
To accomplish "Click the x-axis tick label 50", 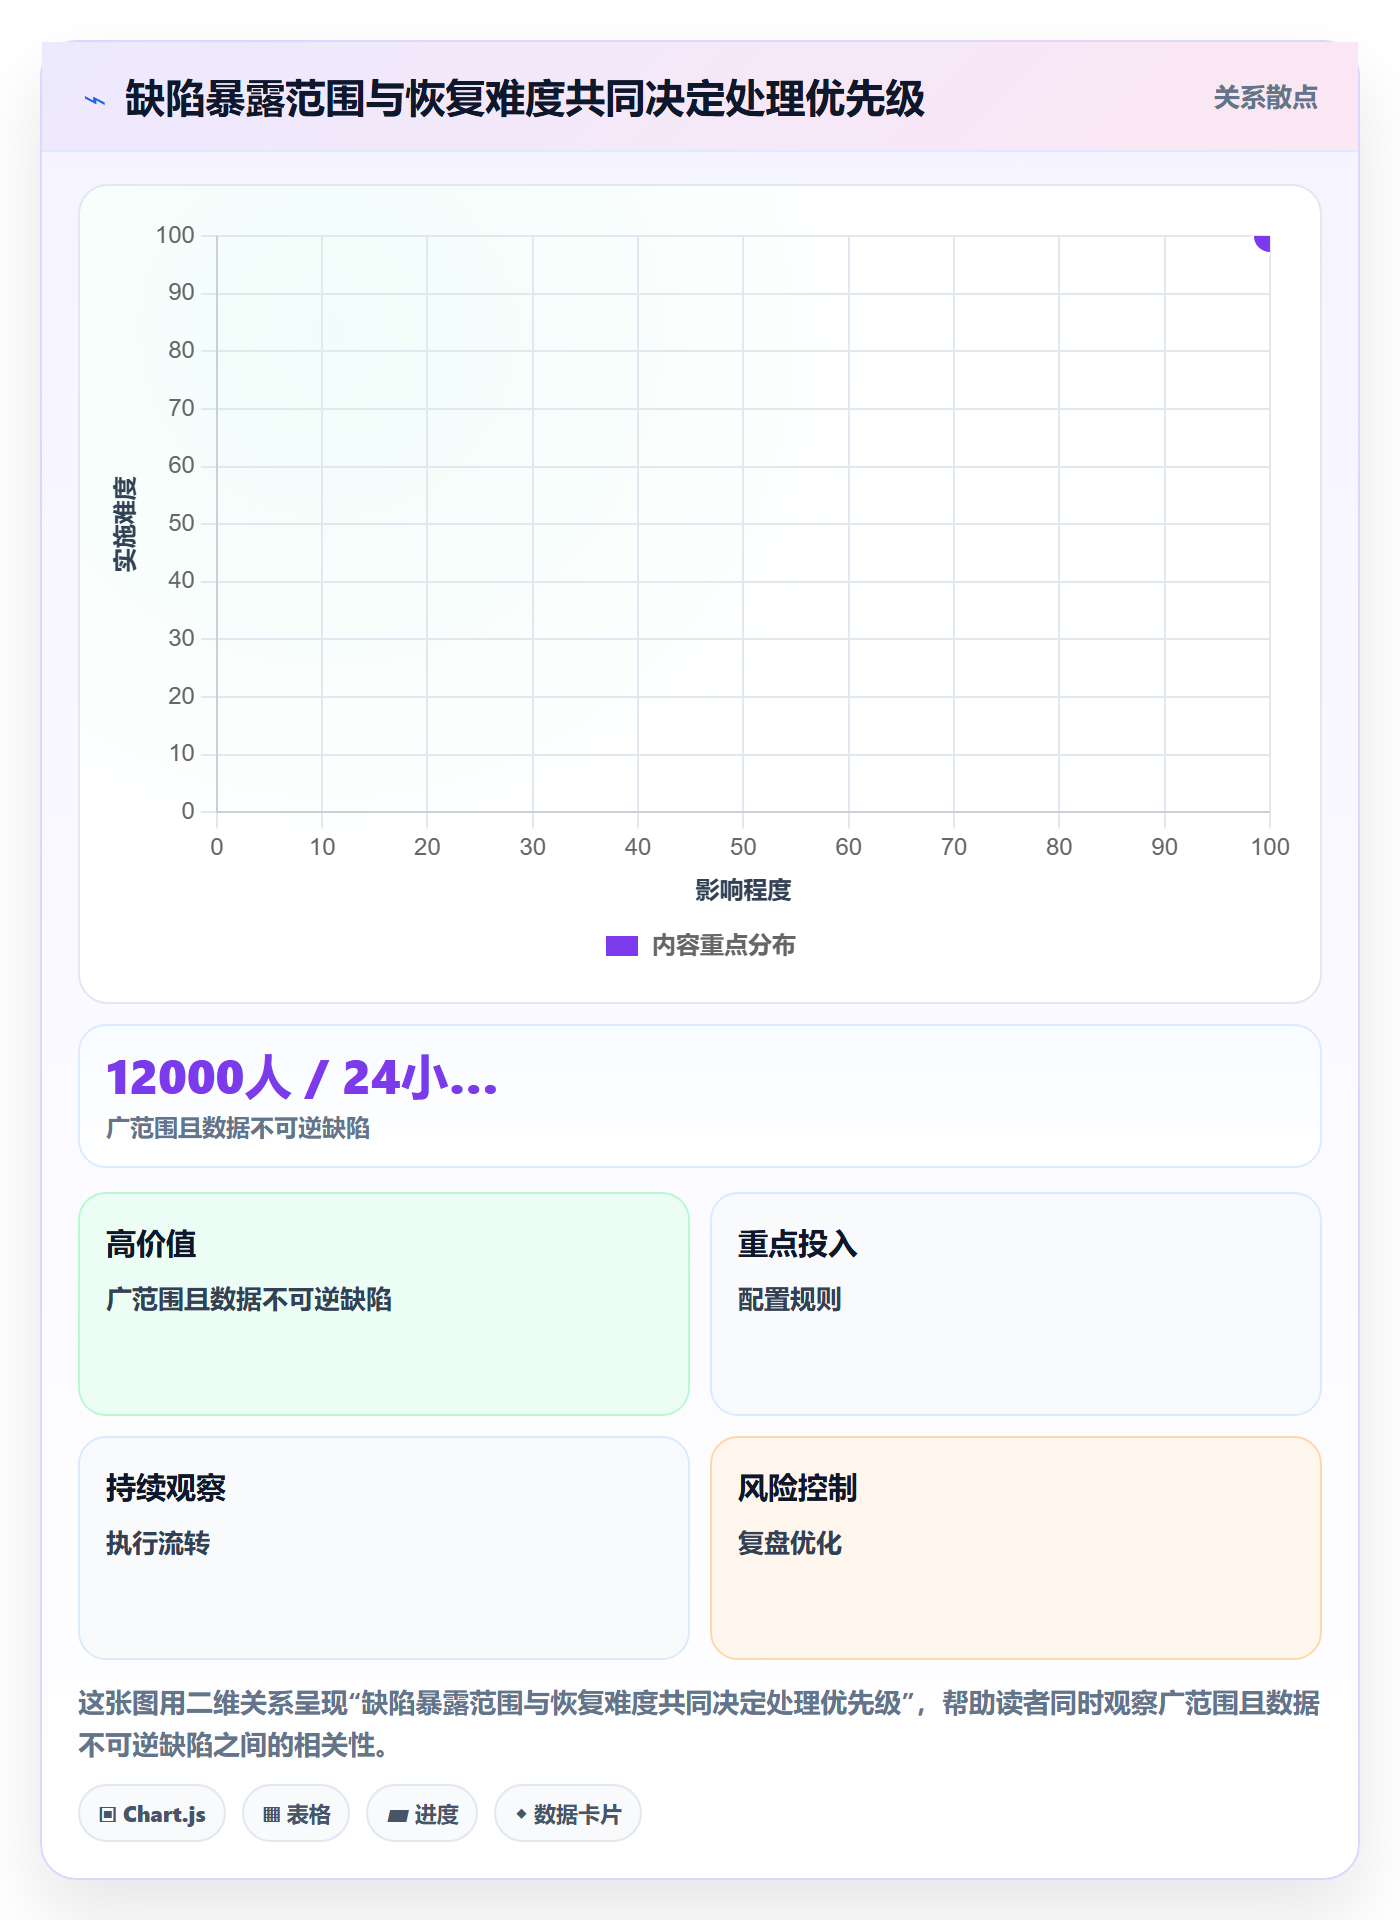I will pyautogui.click(x=743, y=847).
